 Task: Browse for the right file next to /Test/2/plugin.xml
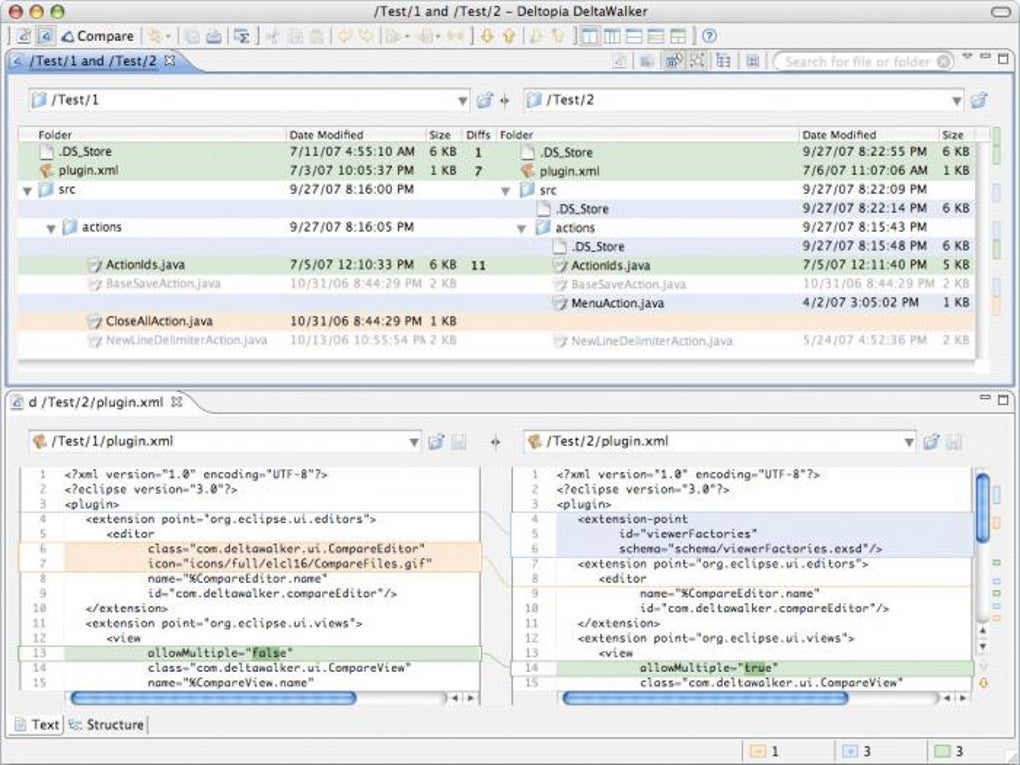(931, 441)
